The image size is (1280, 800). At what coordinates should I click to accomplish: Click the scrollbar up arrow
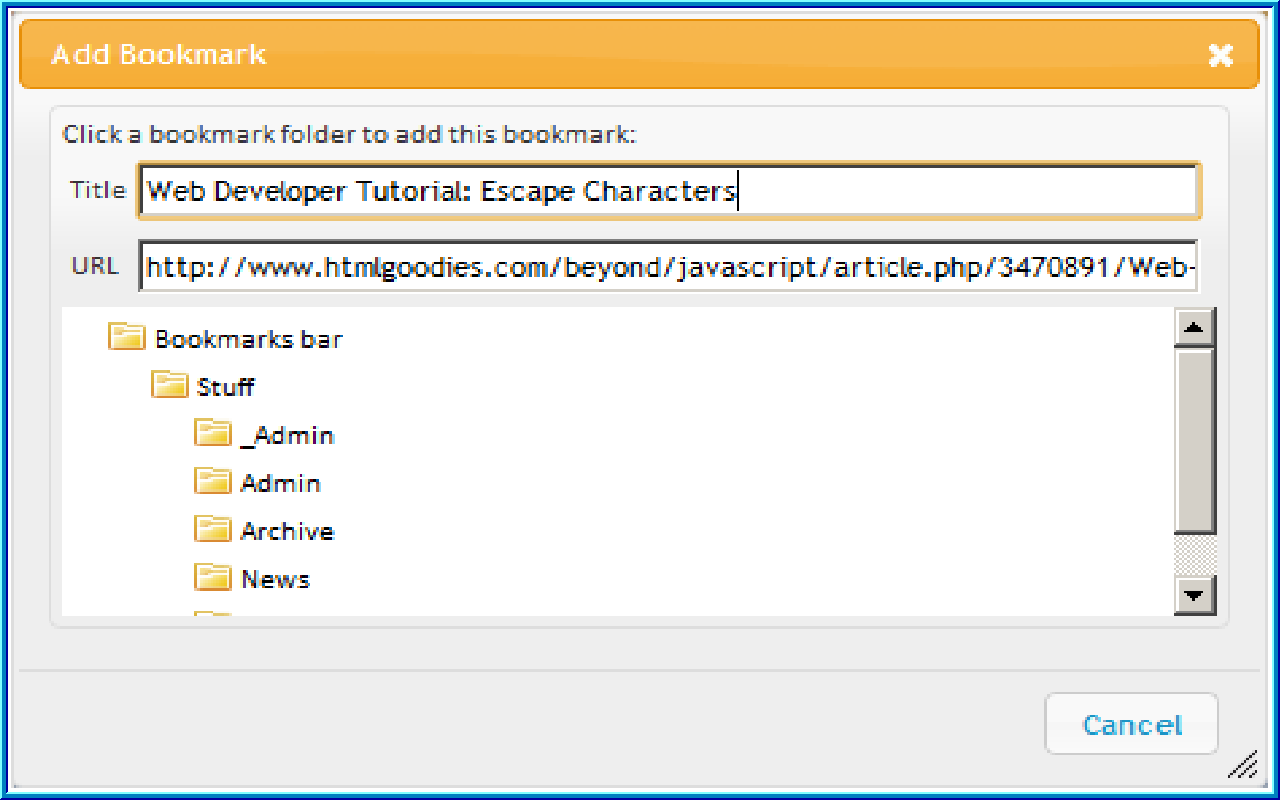(1195, 326)
